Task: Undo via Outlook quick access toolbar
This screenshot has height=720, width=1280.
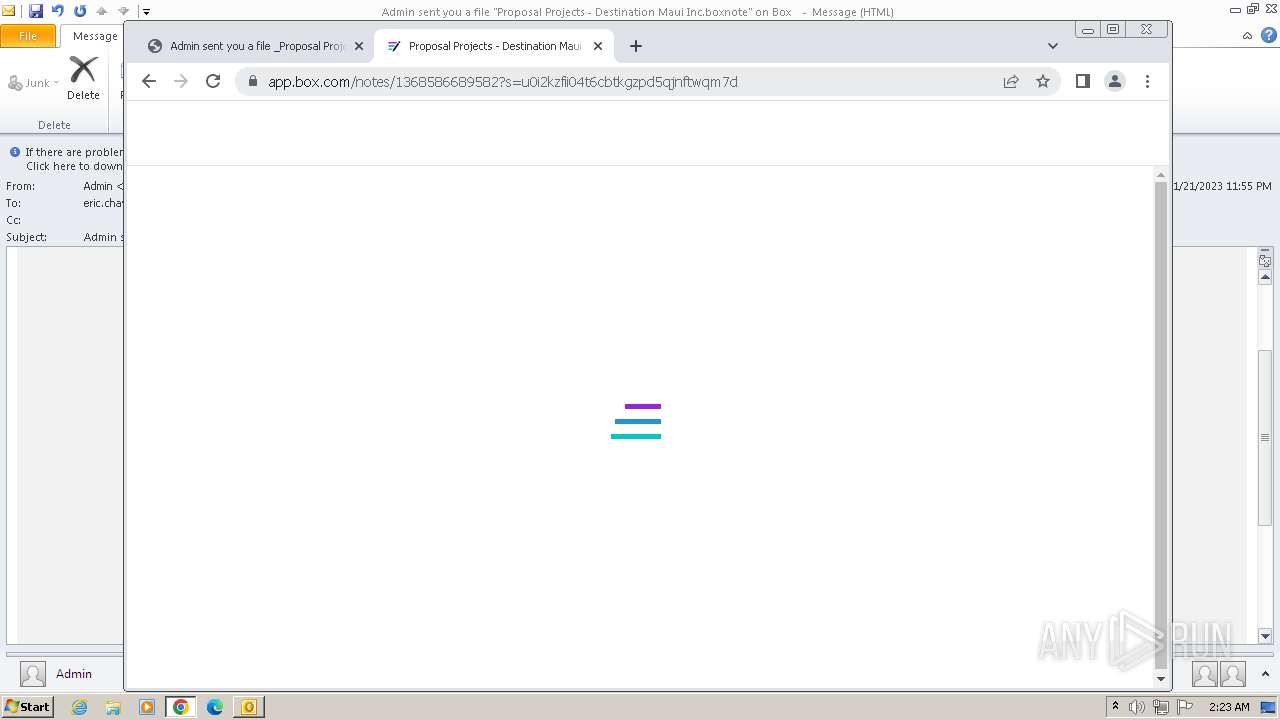Action: tap(58, 11)
